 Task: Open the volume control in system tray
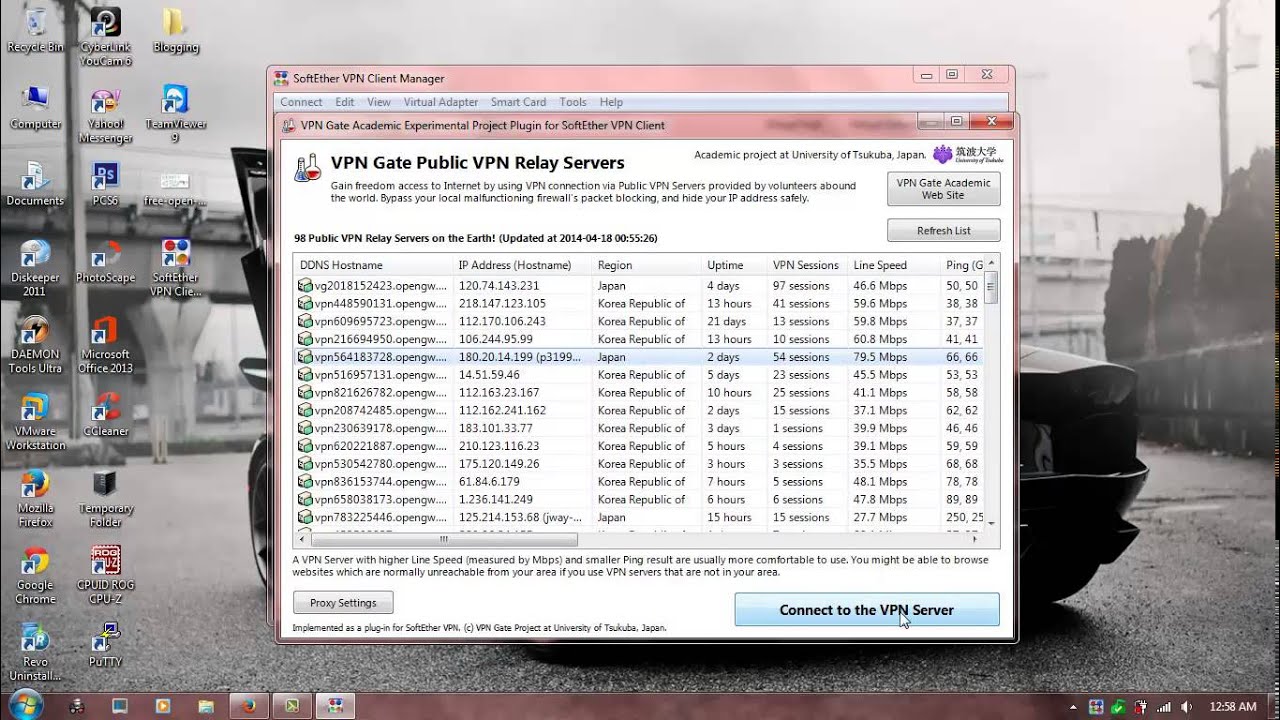pos(1186,707)
